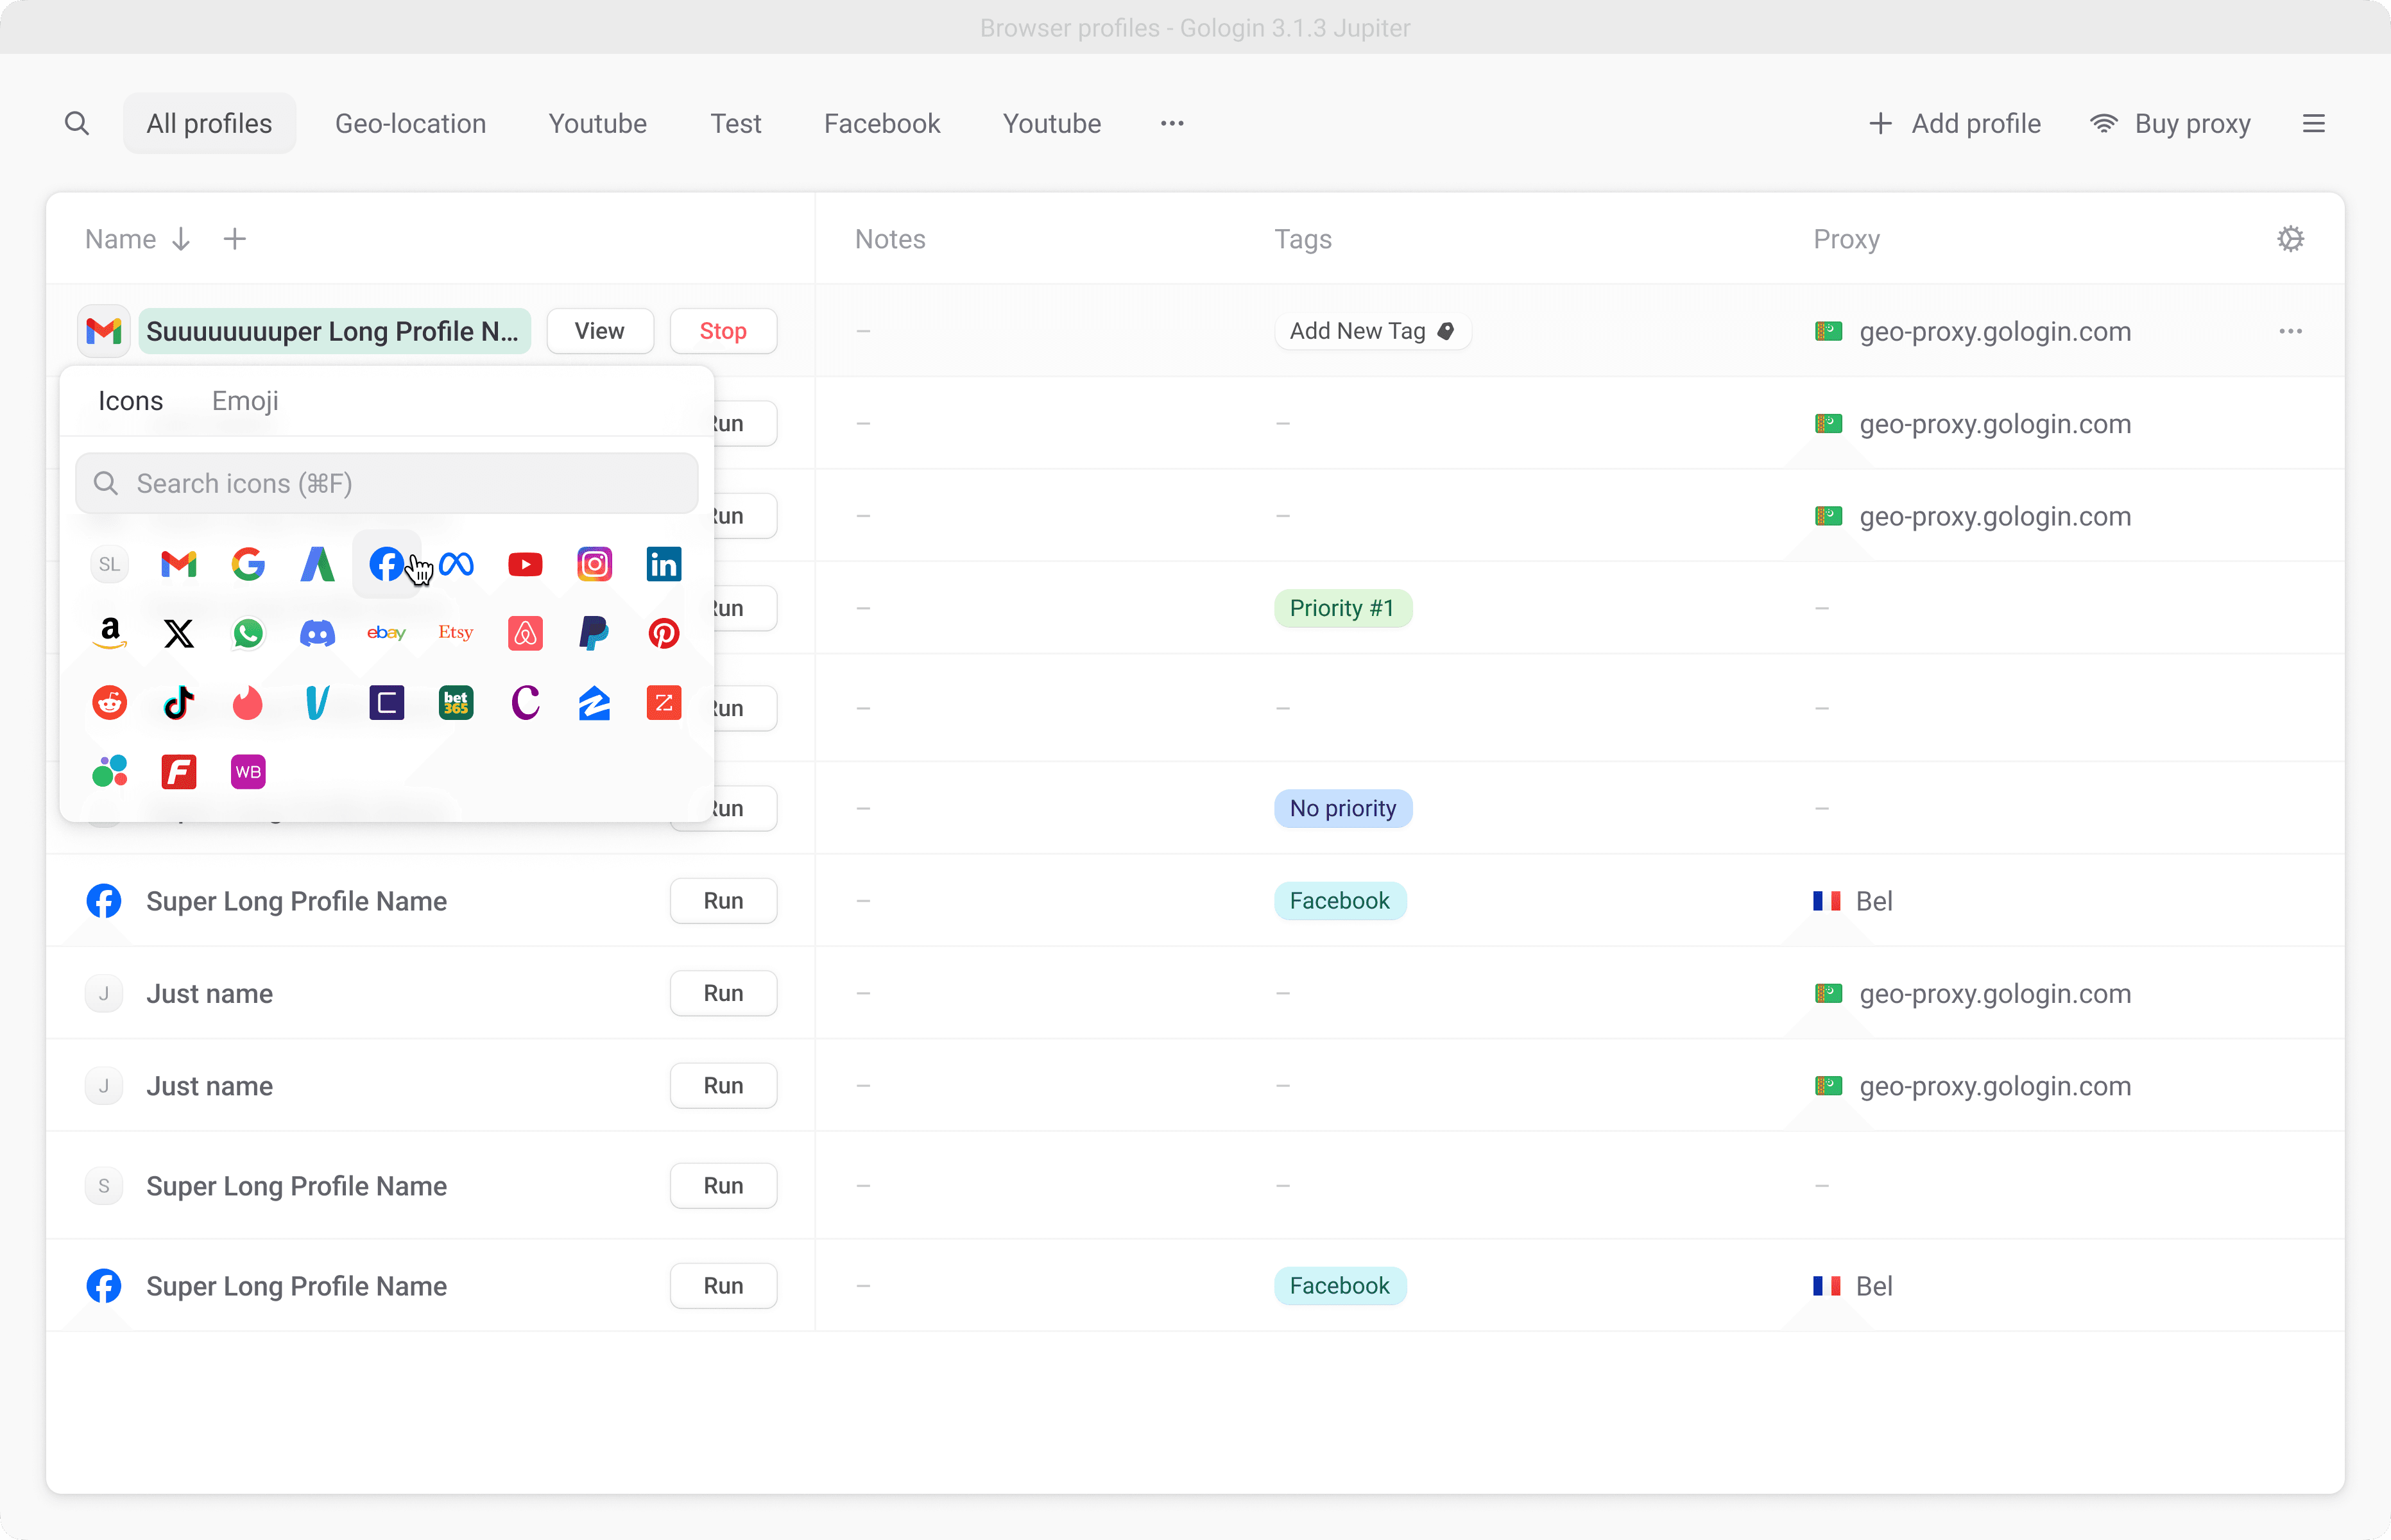Select the Zillow house icon
Screen dimensions: 2391x1540
pyautogui.click(x=594, y=703)
